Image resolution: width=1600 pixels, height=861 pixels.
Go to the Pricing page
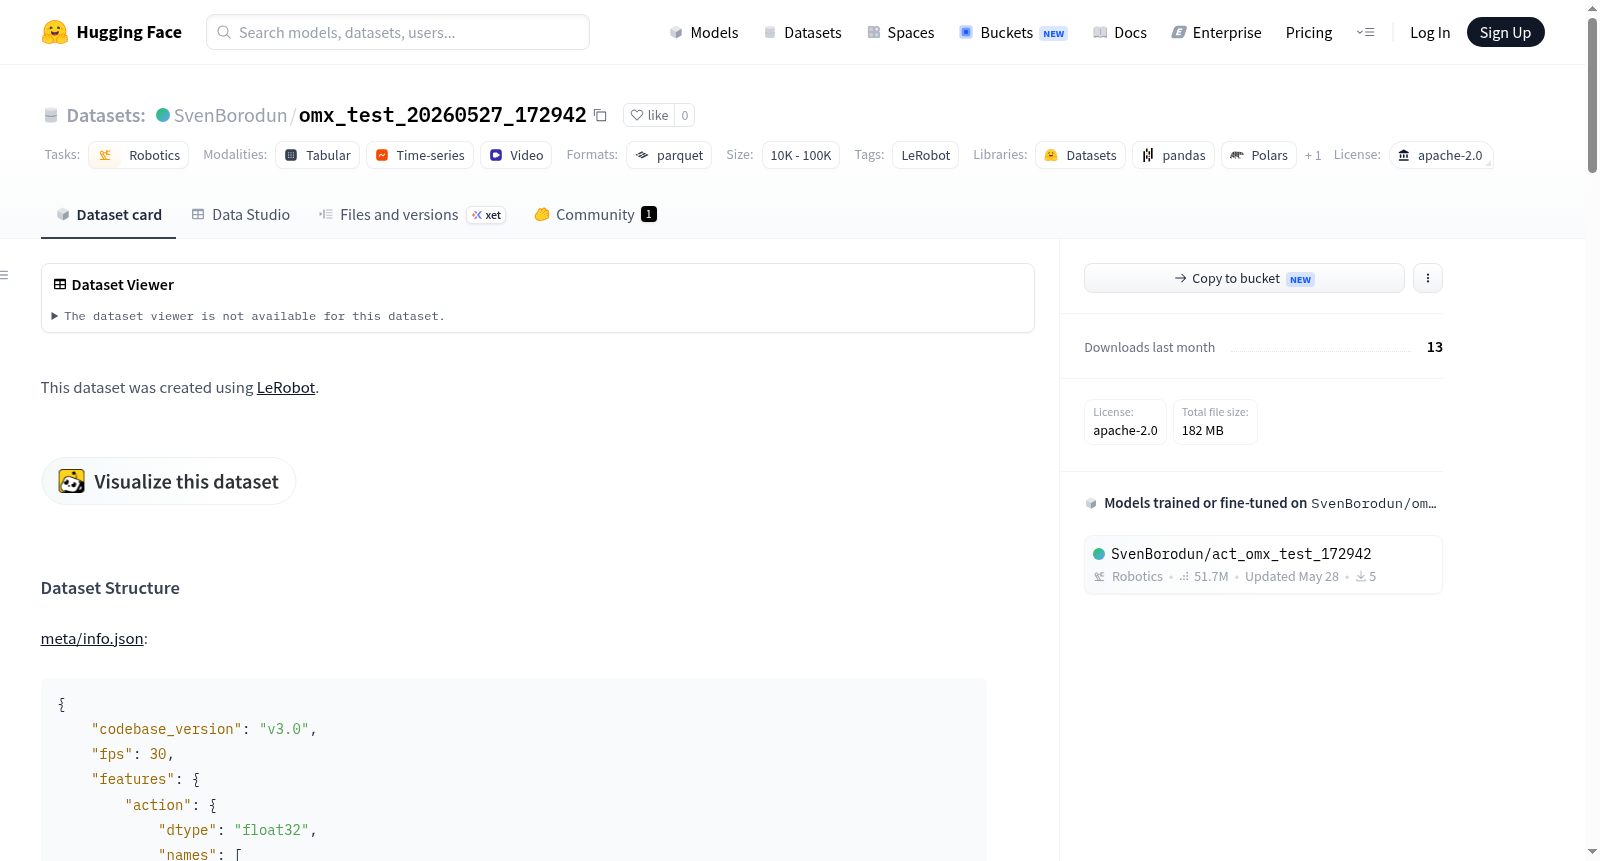pyautogui.click(x=1309, y=32)
